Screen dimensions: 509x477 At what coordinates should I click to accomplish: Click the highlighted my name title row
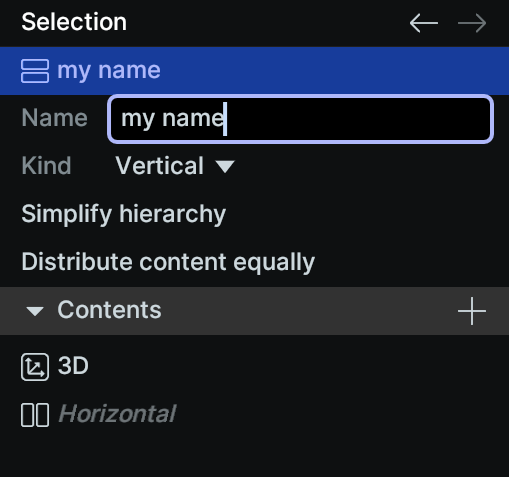(x=254, y=71)
